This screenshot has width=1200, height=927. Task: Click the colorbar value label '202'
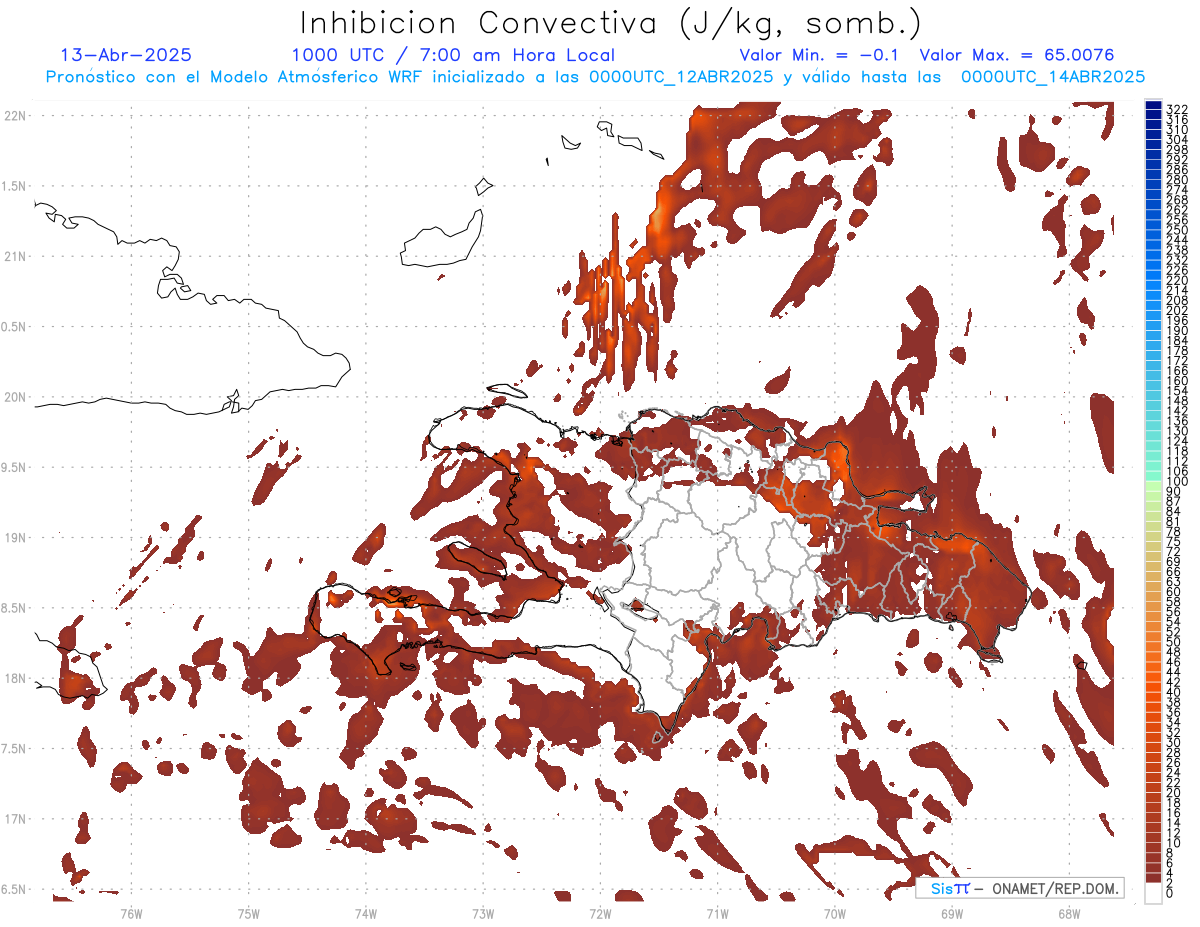1176,311
